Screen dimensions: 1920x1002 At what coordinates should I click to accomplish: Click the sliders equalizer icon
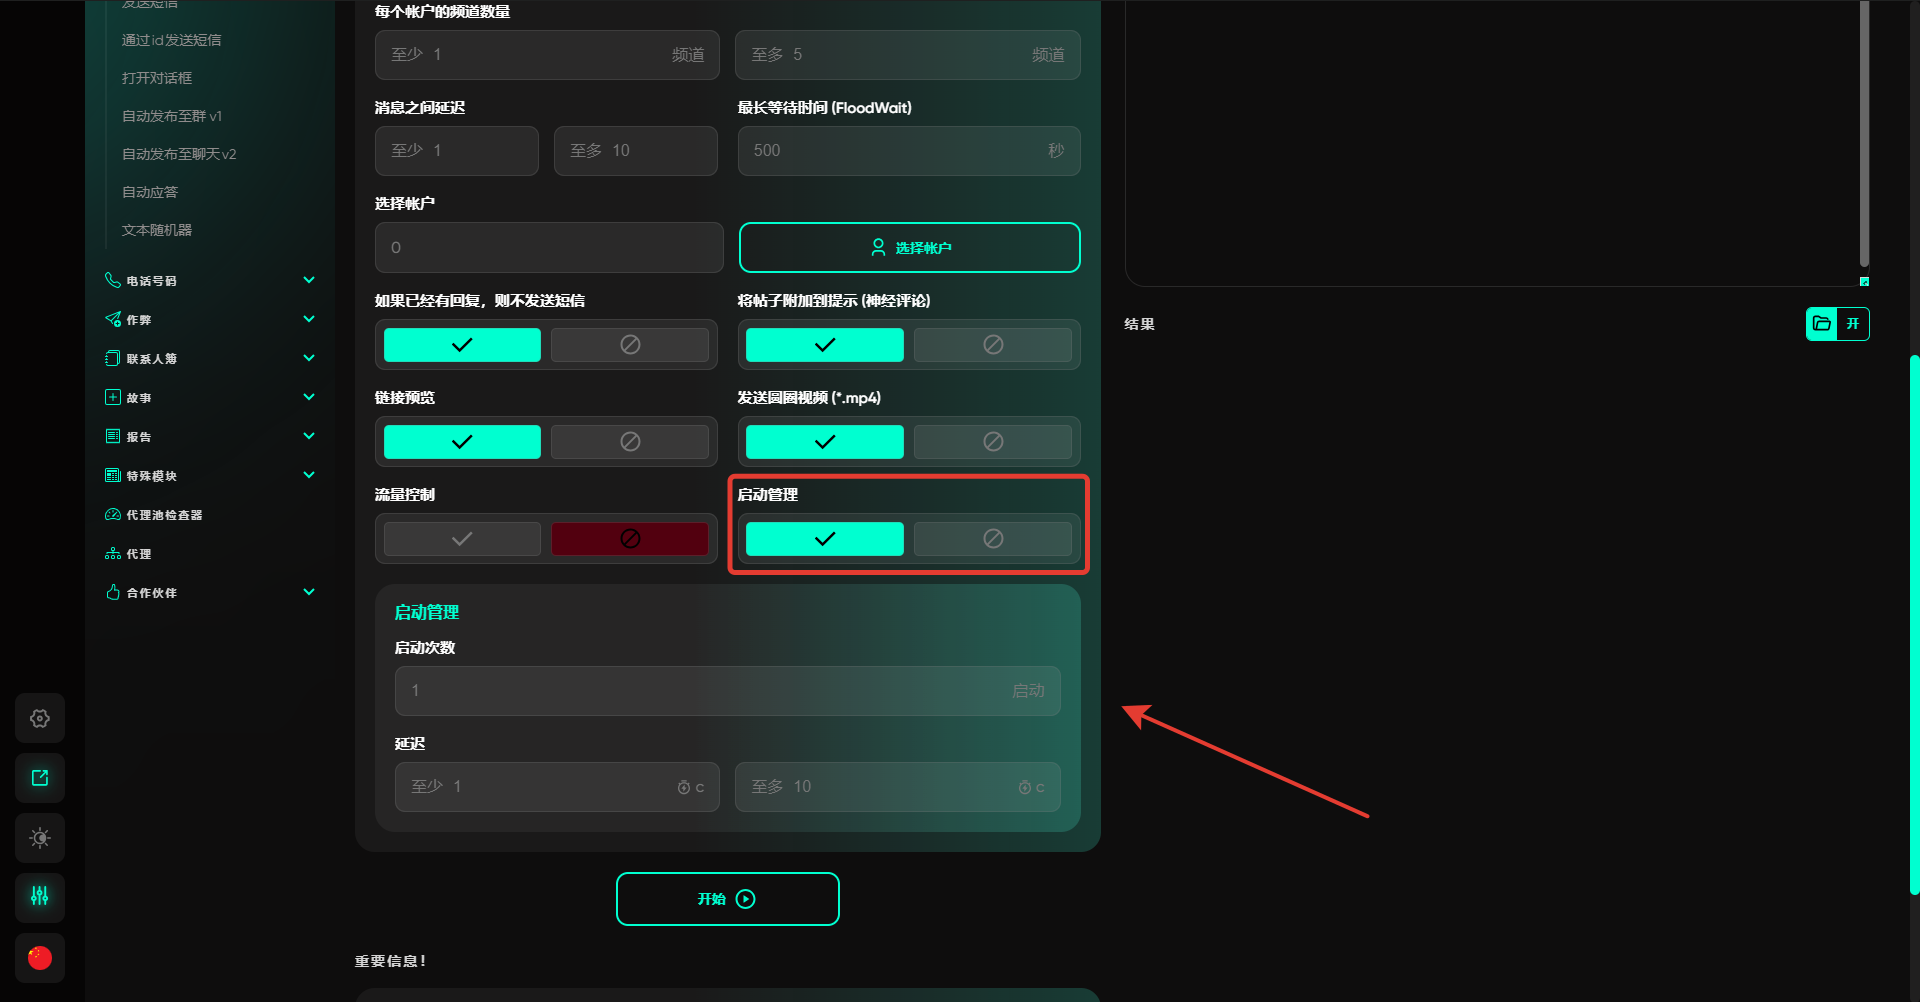[40, 896]
